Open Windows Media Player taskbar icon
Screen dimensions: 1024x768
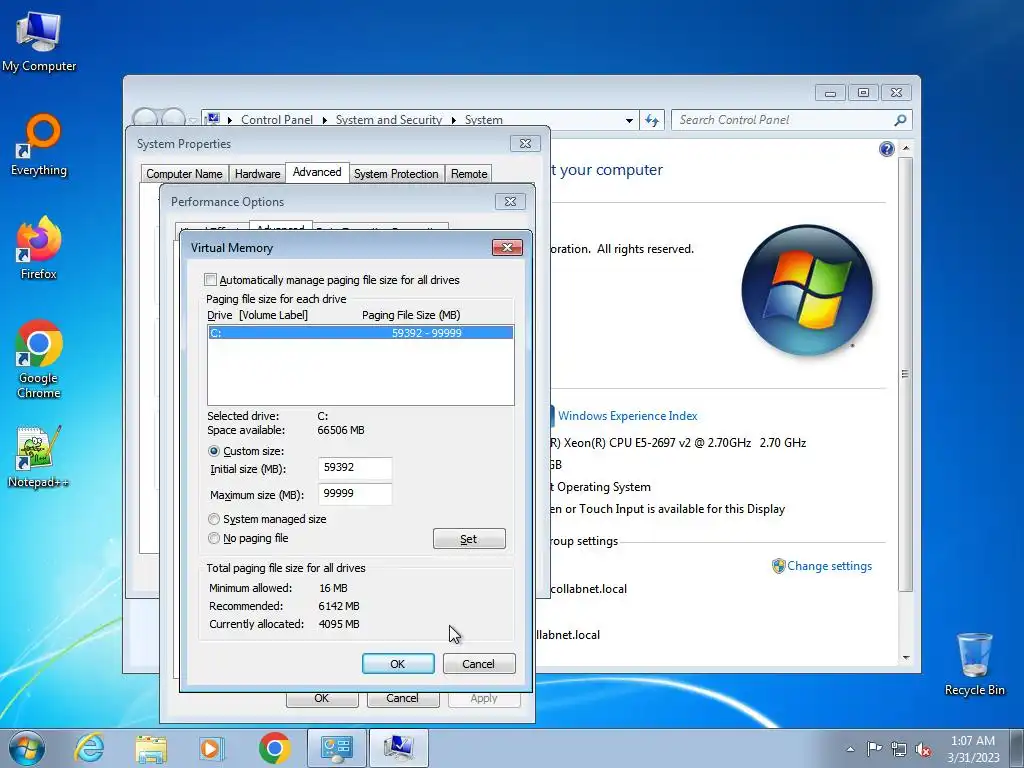pyautogui.click(x=212, y=748)
